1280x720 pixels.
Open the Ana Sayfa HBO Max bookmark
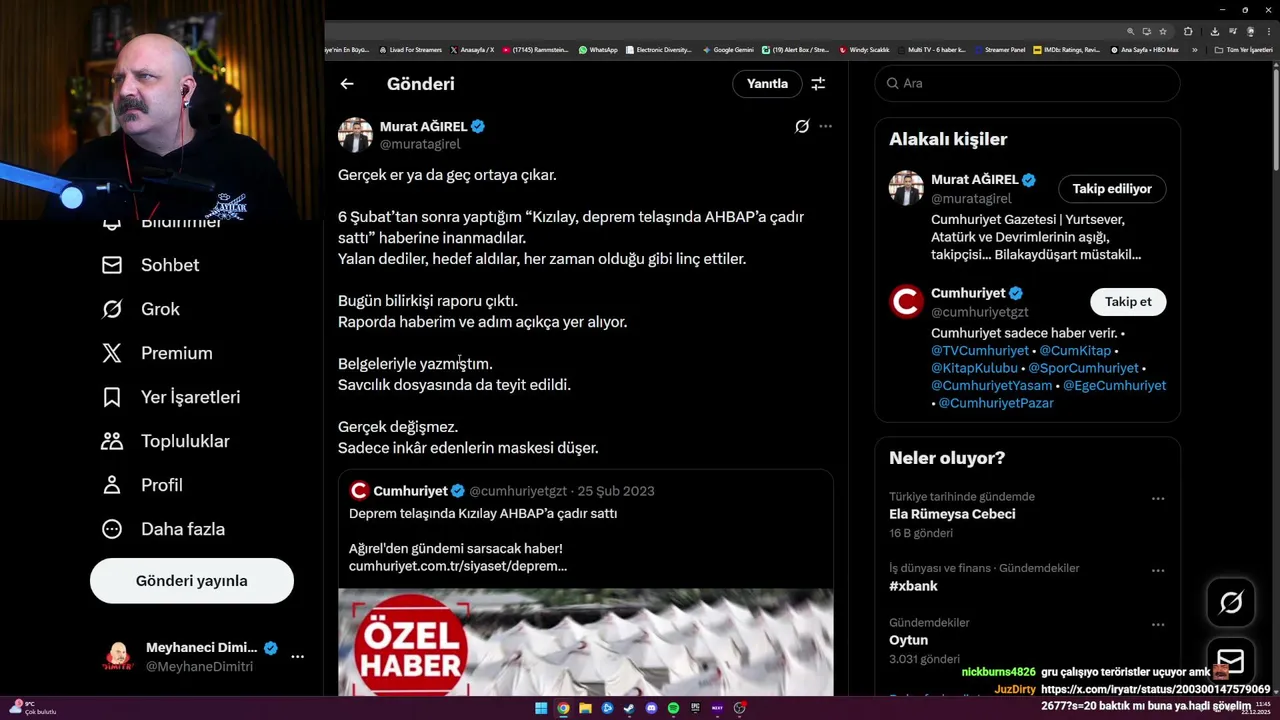[1145, 50]
